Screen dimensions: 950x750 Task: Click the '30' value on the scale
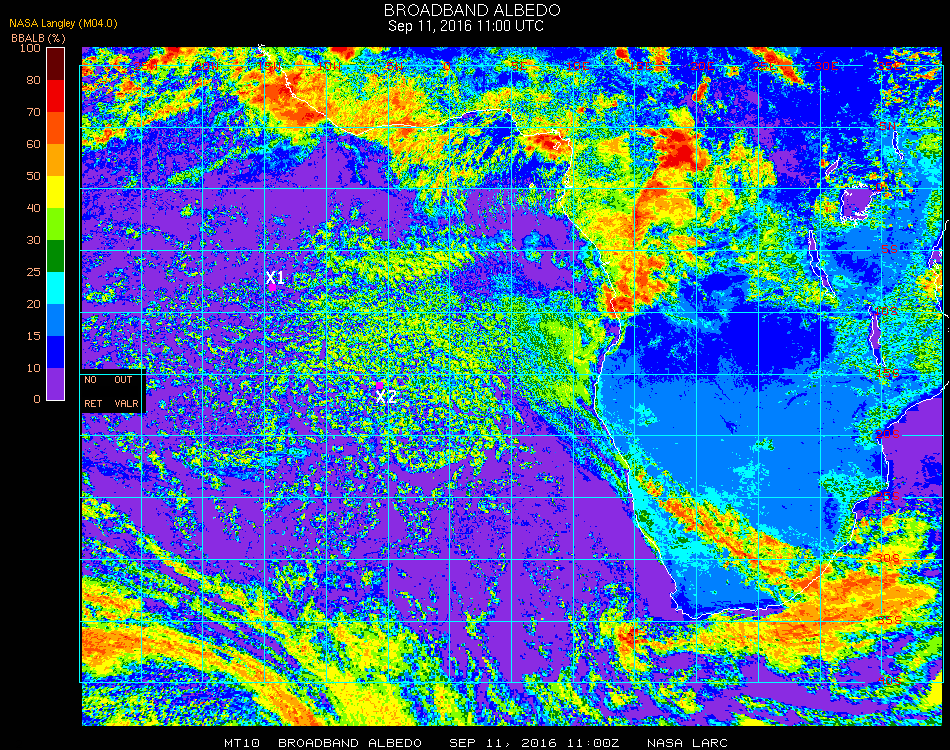pos(33,241)
